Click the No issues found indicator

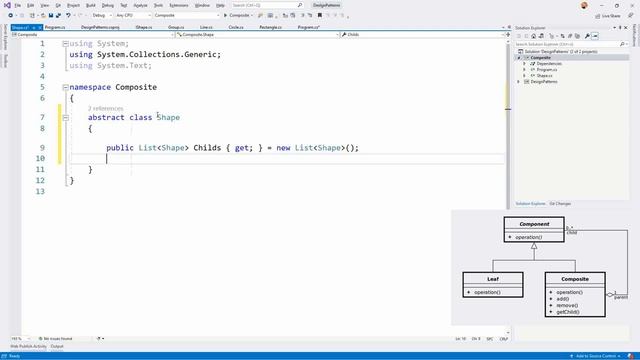(x=56, y=338)
